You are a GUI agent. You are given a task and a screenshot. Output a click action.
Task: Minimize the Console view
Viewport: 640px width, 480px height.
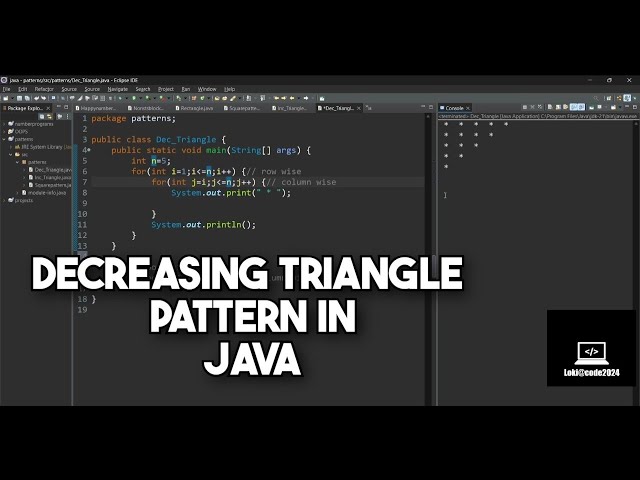[x=627, y=107]
